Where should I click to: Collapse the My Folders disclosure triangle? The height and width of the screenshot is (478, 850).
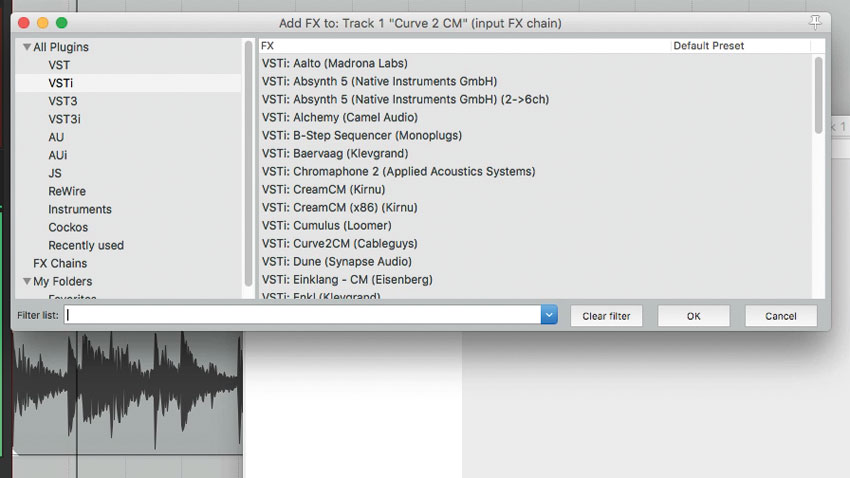pyautogui.click(x=27, y=281)
